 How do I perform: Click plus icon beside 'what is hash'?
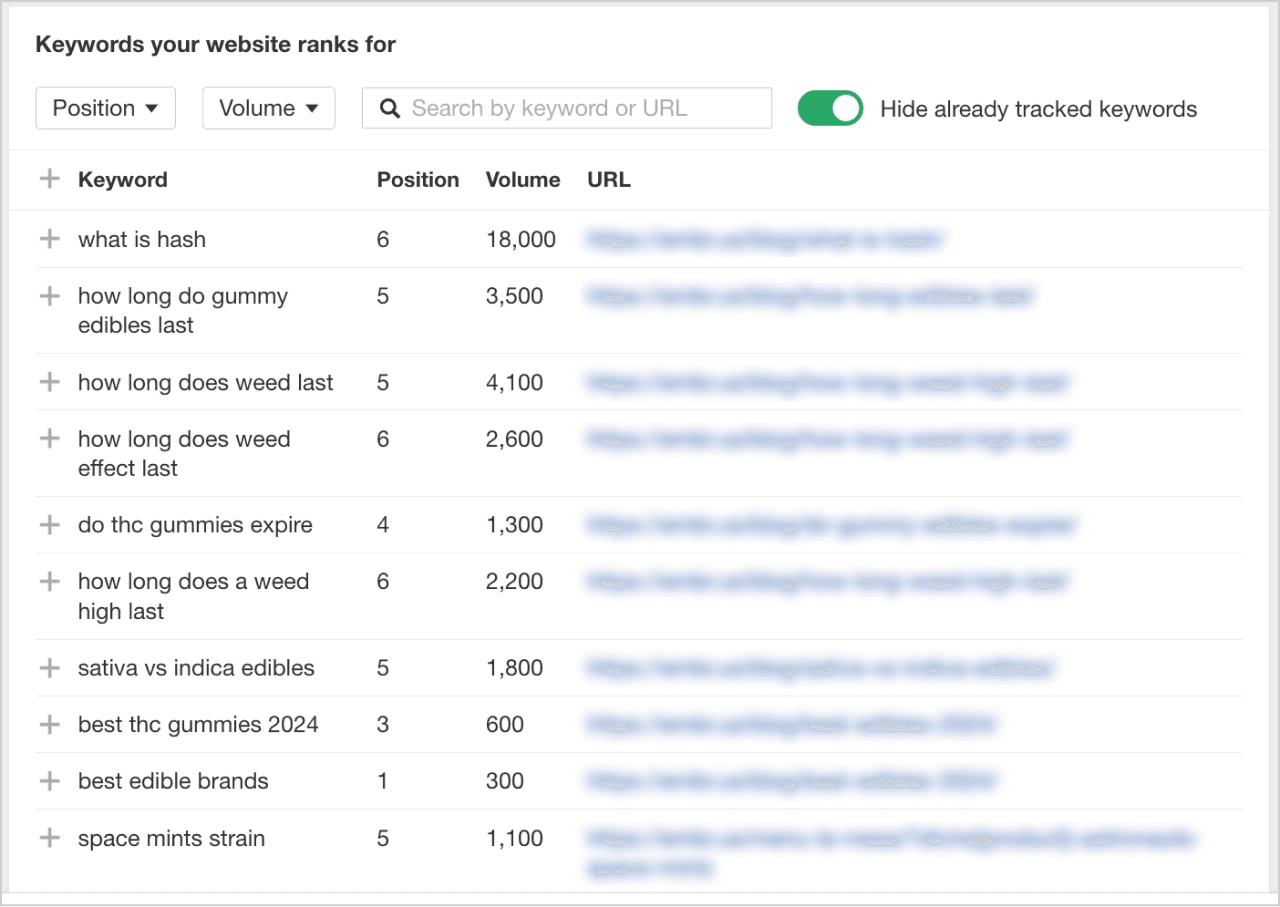[49, 239]
